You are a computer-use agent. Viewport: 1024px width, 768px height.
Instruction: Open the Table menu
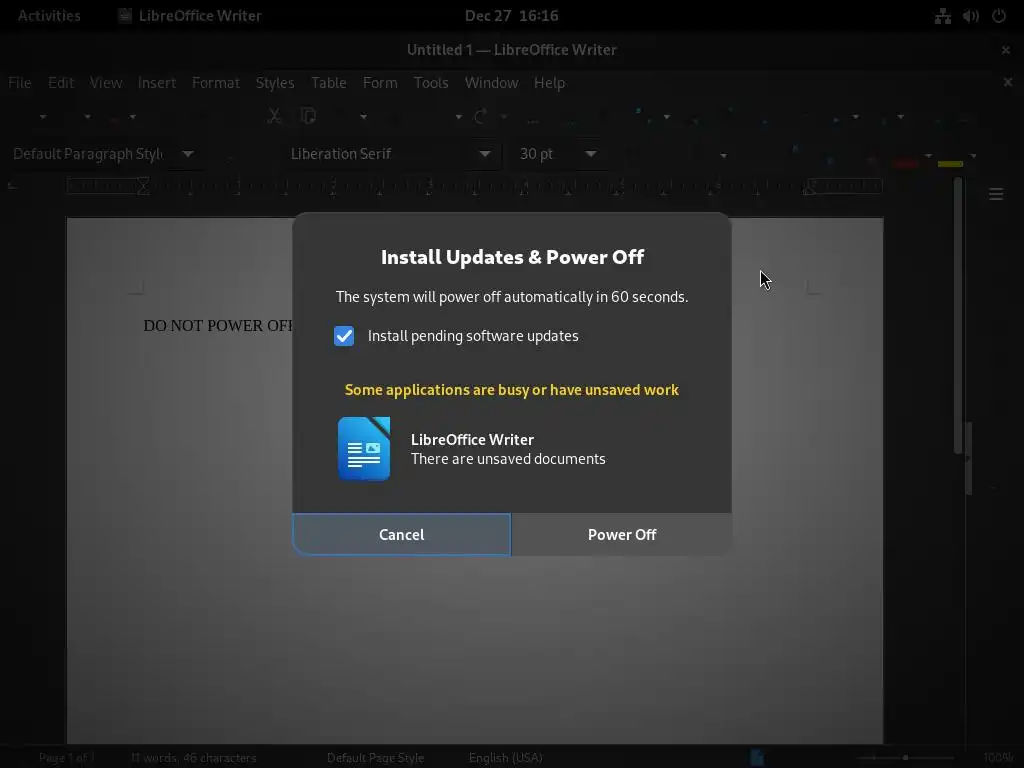(x=328, y=83)
